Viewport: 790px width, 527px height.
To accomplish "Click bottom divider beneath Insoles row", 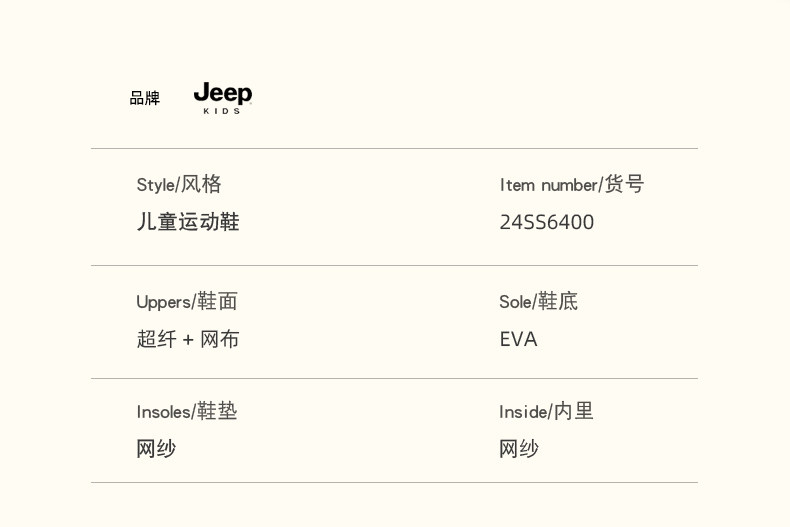I will point(394,482).
